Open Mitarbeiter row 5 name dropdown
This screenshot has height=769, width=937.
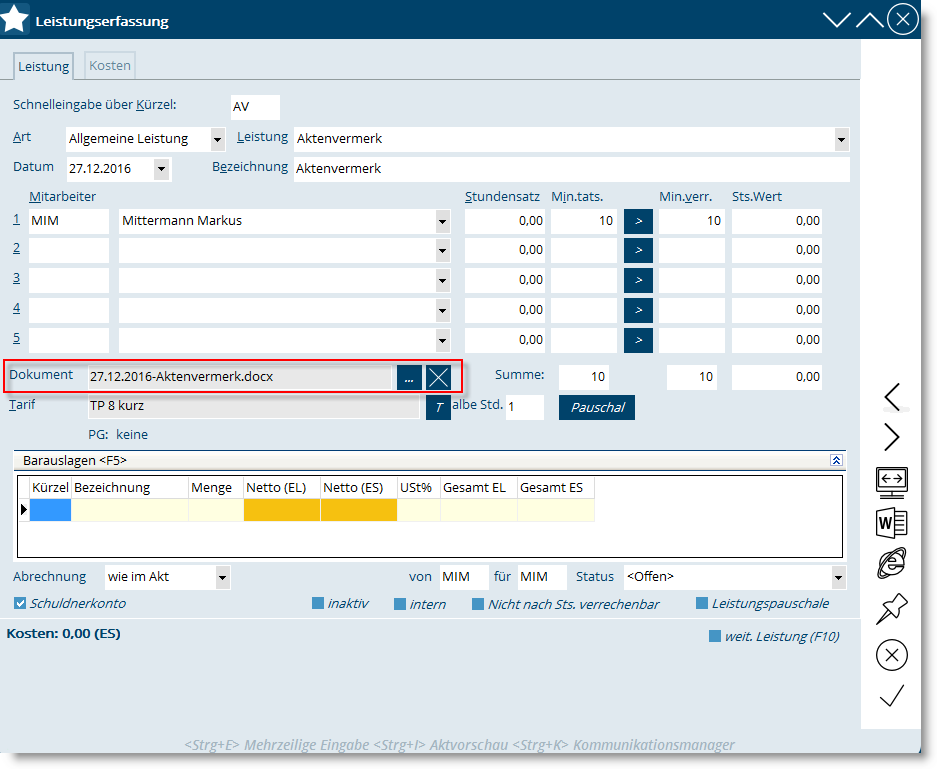click(442, 340)
